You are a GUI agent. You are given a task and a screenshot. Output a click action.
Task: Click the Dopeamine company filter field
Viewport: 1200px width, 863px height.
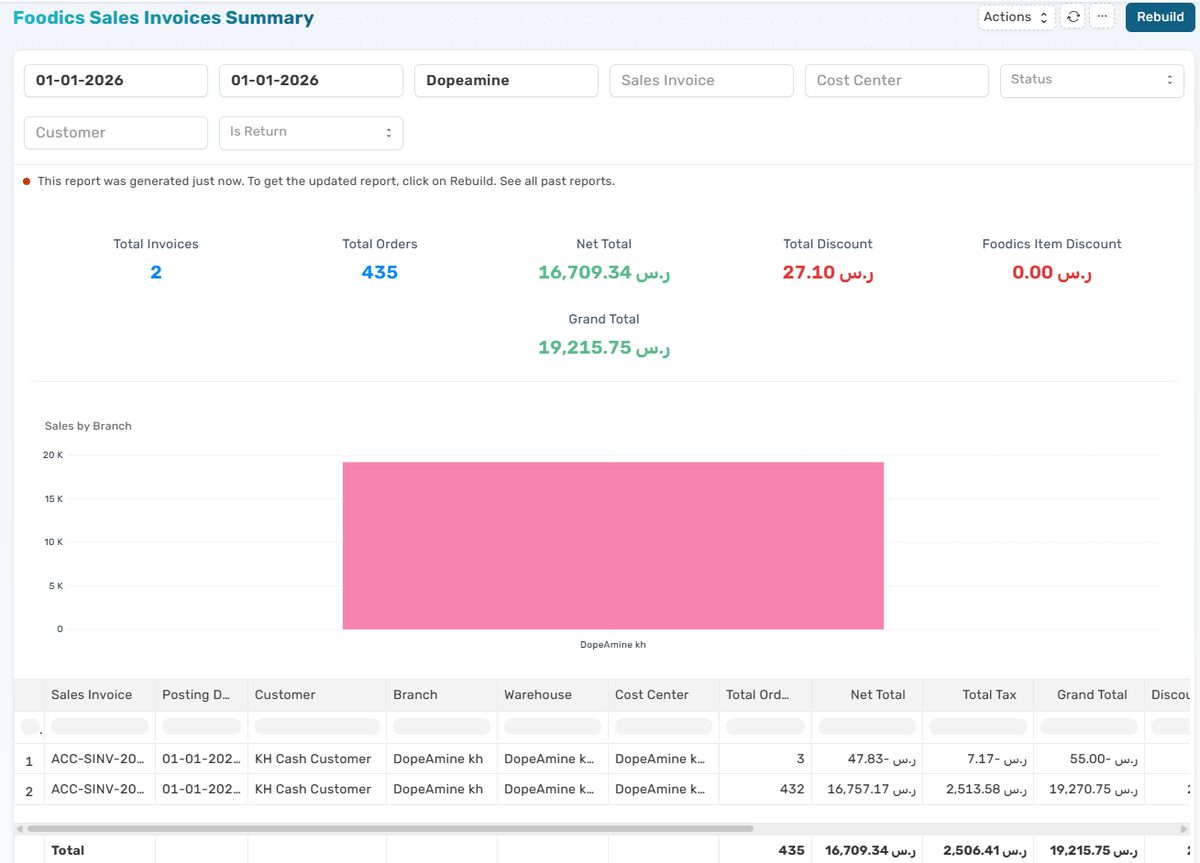pos(505,79)
